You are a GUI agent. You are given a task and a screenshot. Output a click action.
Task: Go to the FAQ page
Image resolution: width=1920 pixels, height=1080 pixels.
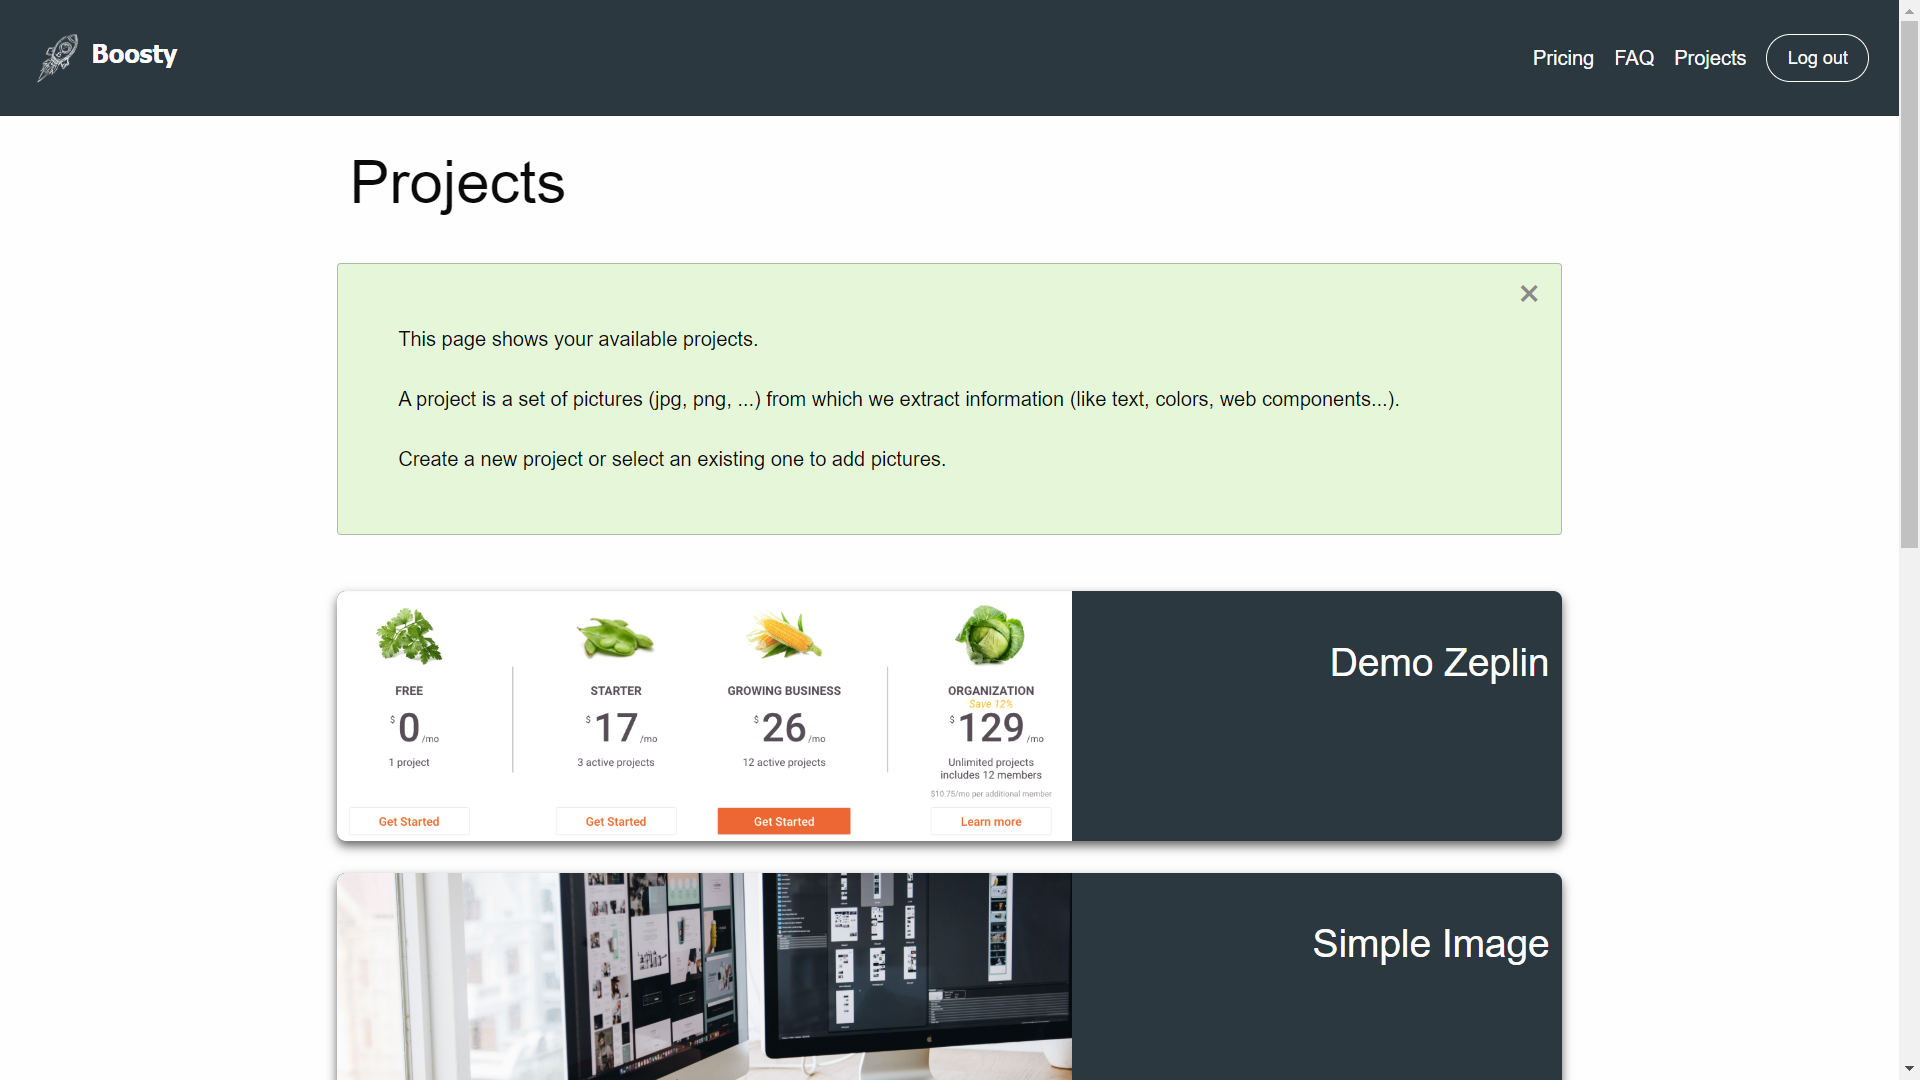pyautogui.click(x=1633, y=58)
